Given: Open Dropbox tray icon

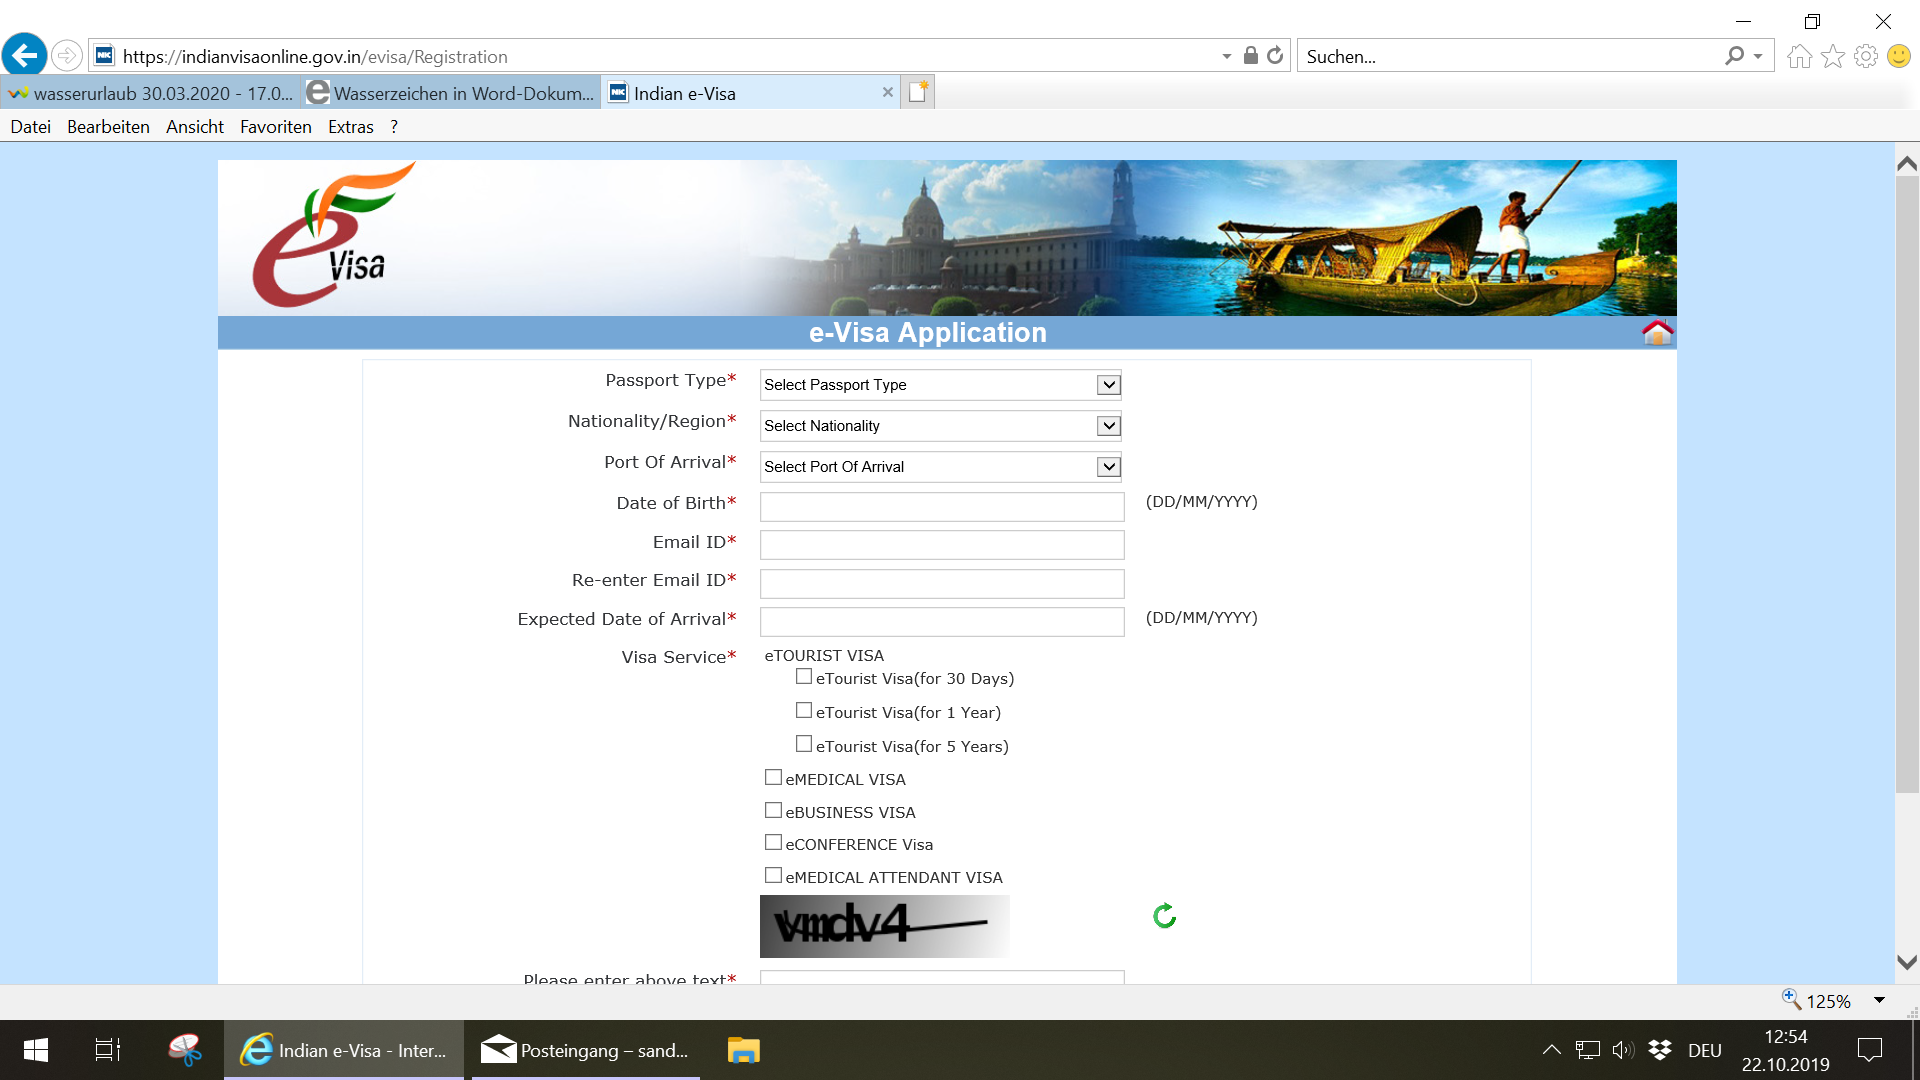Looking at the screenshot, I should tap(1660, 1050).
